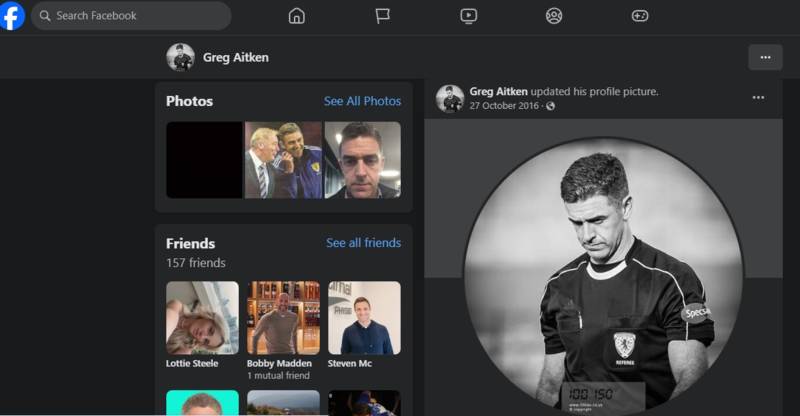Open Lottie Steele's friend thumbnail

[x=202, y=317]
